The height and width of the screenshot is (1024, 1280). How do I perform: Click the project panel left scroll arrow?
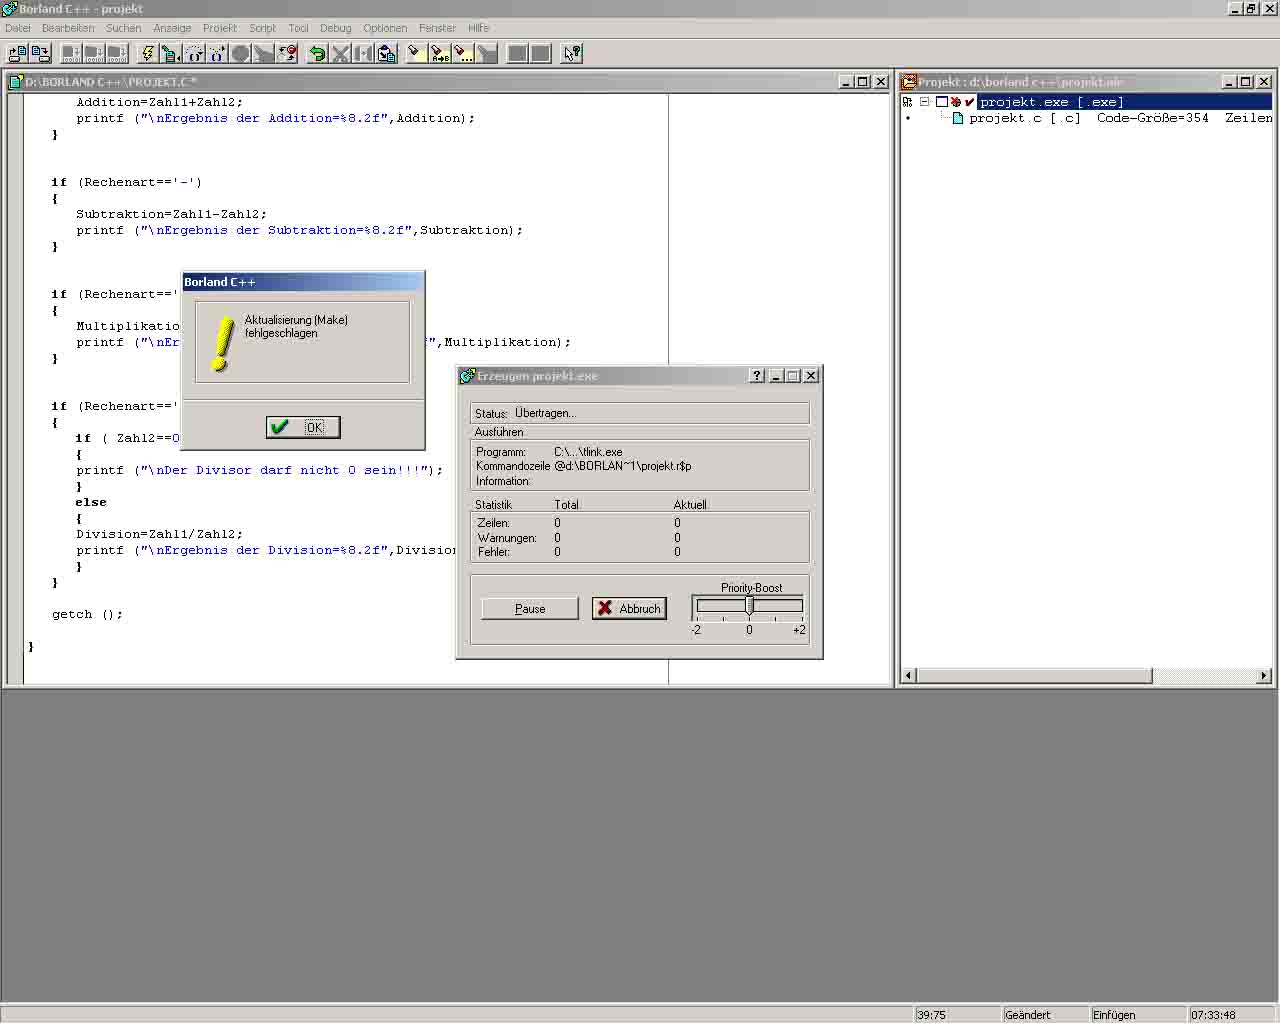[x=909, y=676]
